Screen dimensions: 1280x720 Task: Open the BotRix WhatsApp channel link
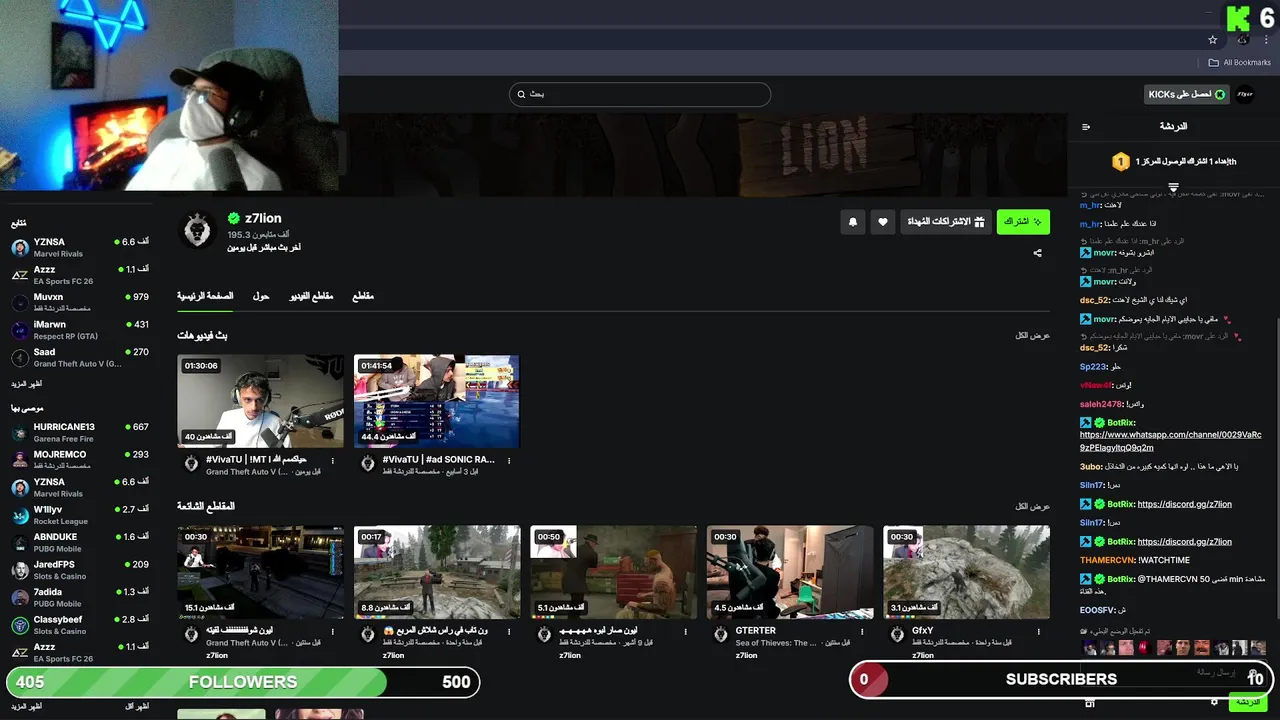[1170, 441]
